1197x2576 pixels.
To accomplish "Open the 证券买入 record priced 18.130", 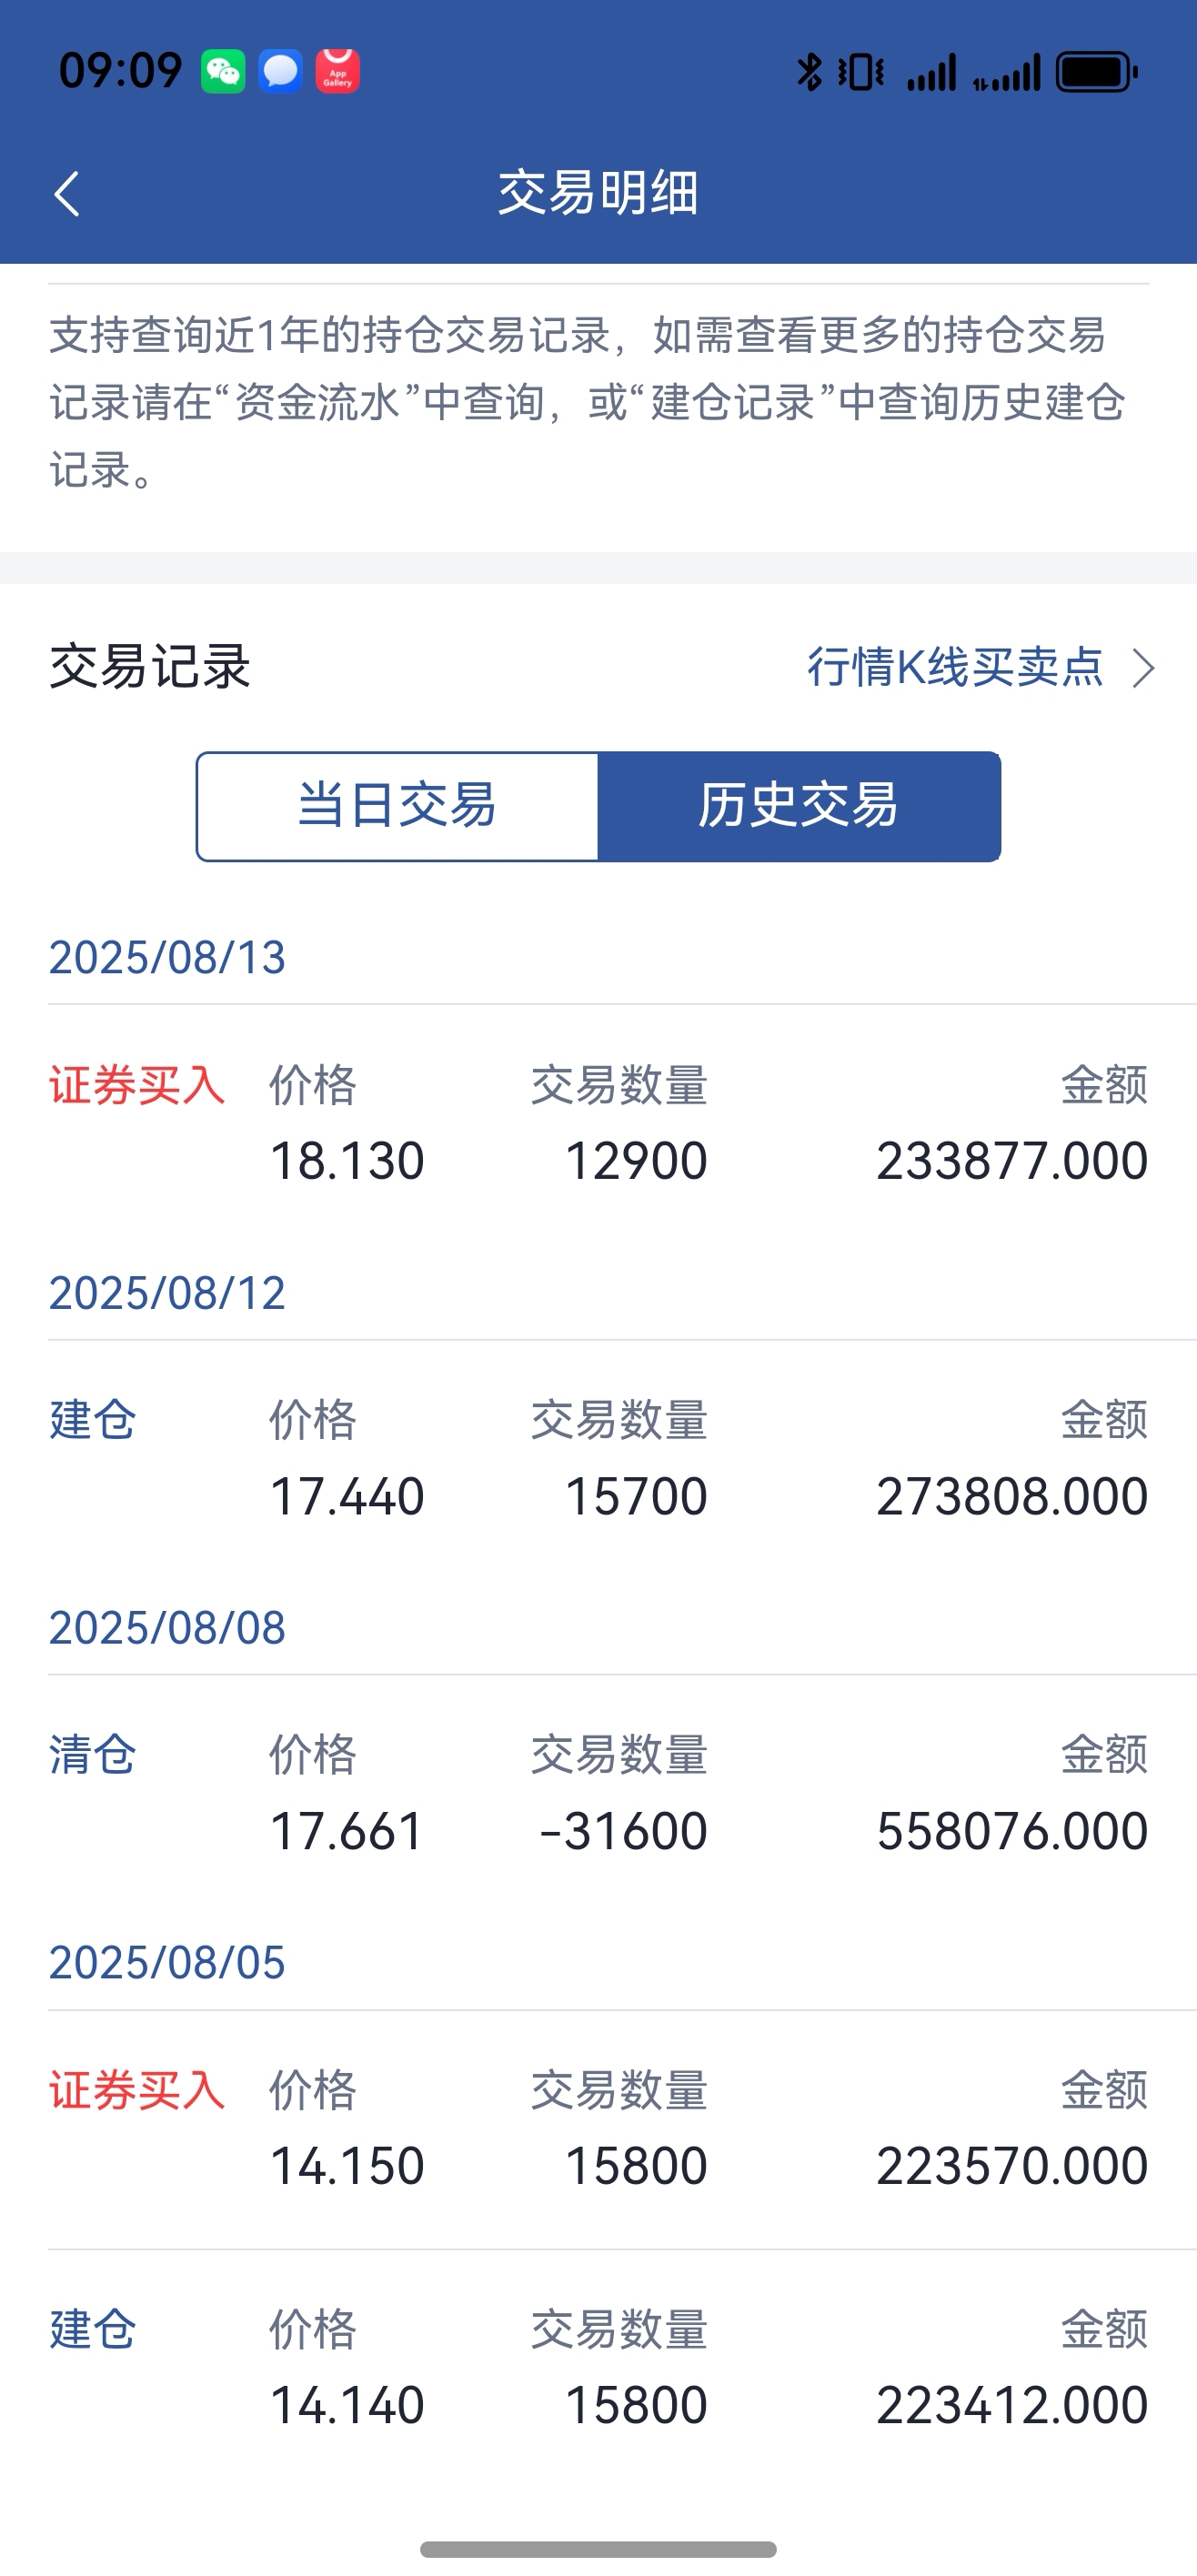I will [599, 1123].
